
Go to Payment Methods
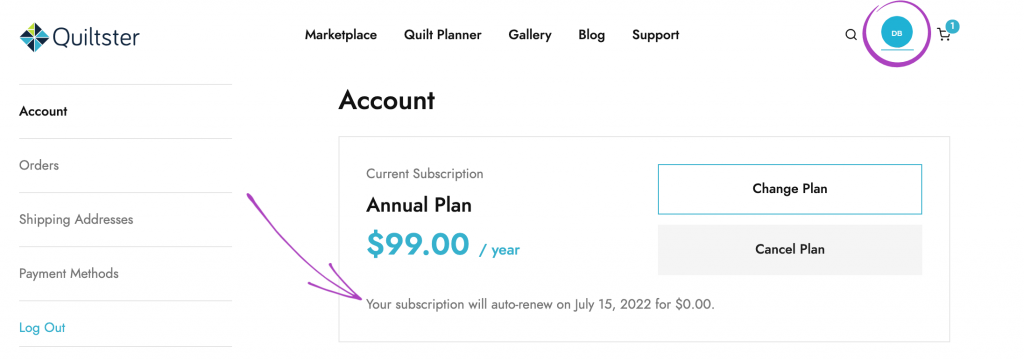[69, 273]
